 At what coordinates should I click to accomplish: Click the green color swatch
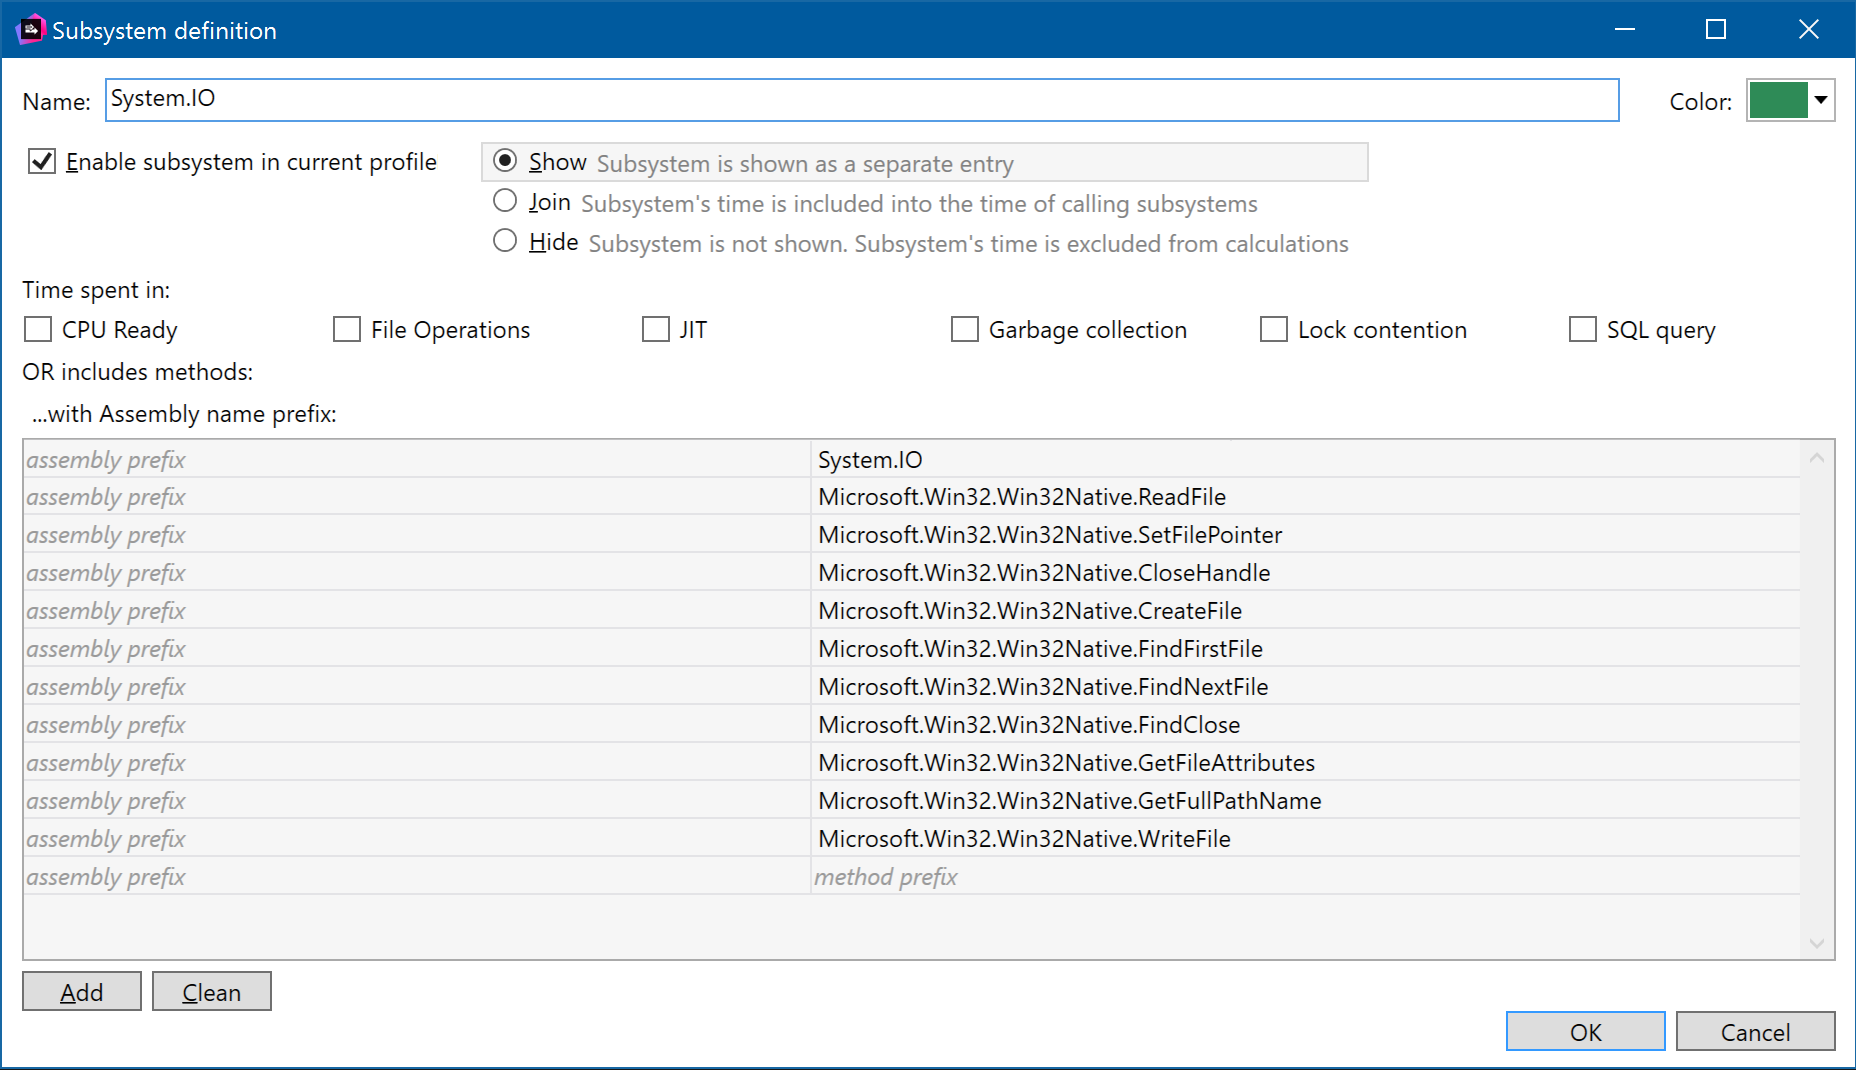(1778, 100)
